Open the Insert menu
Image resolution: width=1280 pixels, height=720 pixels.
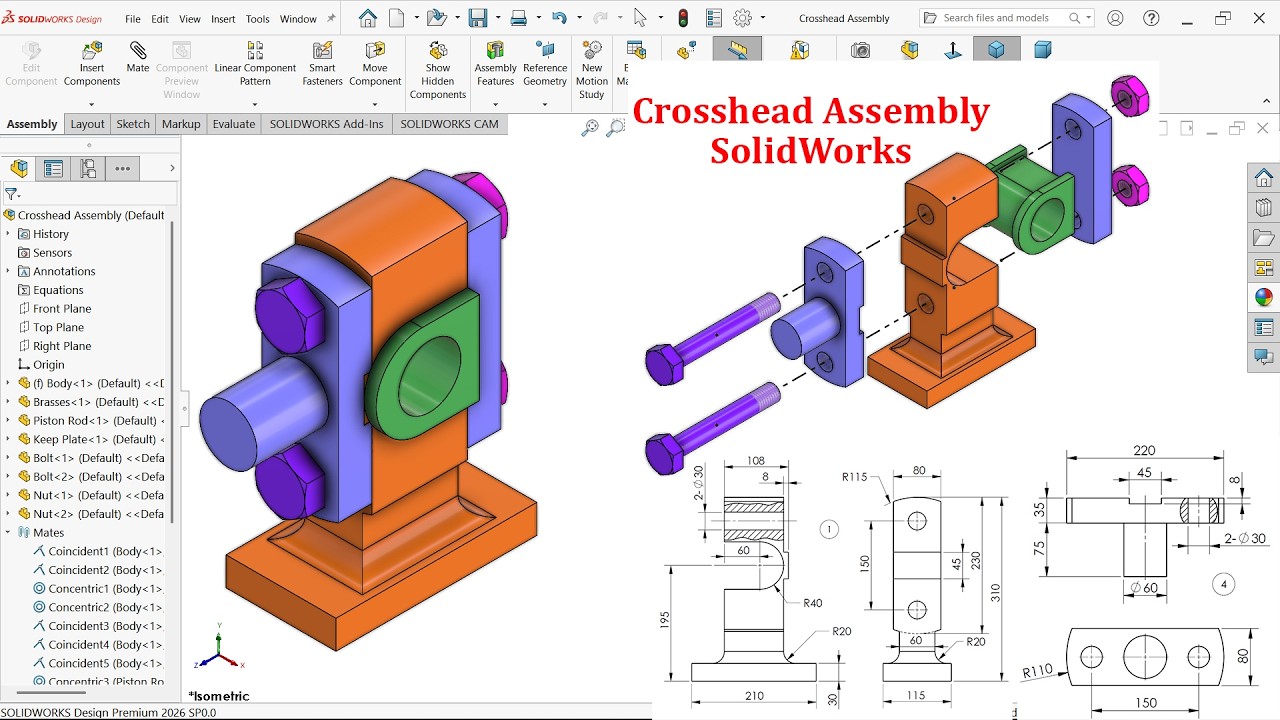point(223,19)
